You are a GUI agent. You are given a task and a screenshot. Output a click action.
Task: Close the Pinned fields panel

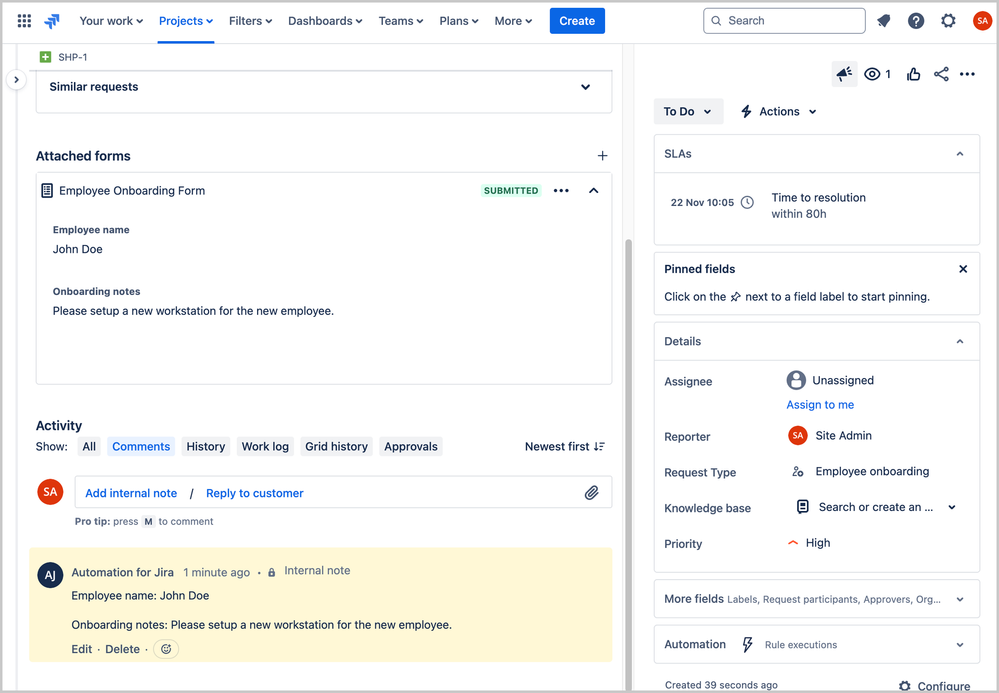click(x=963, y=269)
